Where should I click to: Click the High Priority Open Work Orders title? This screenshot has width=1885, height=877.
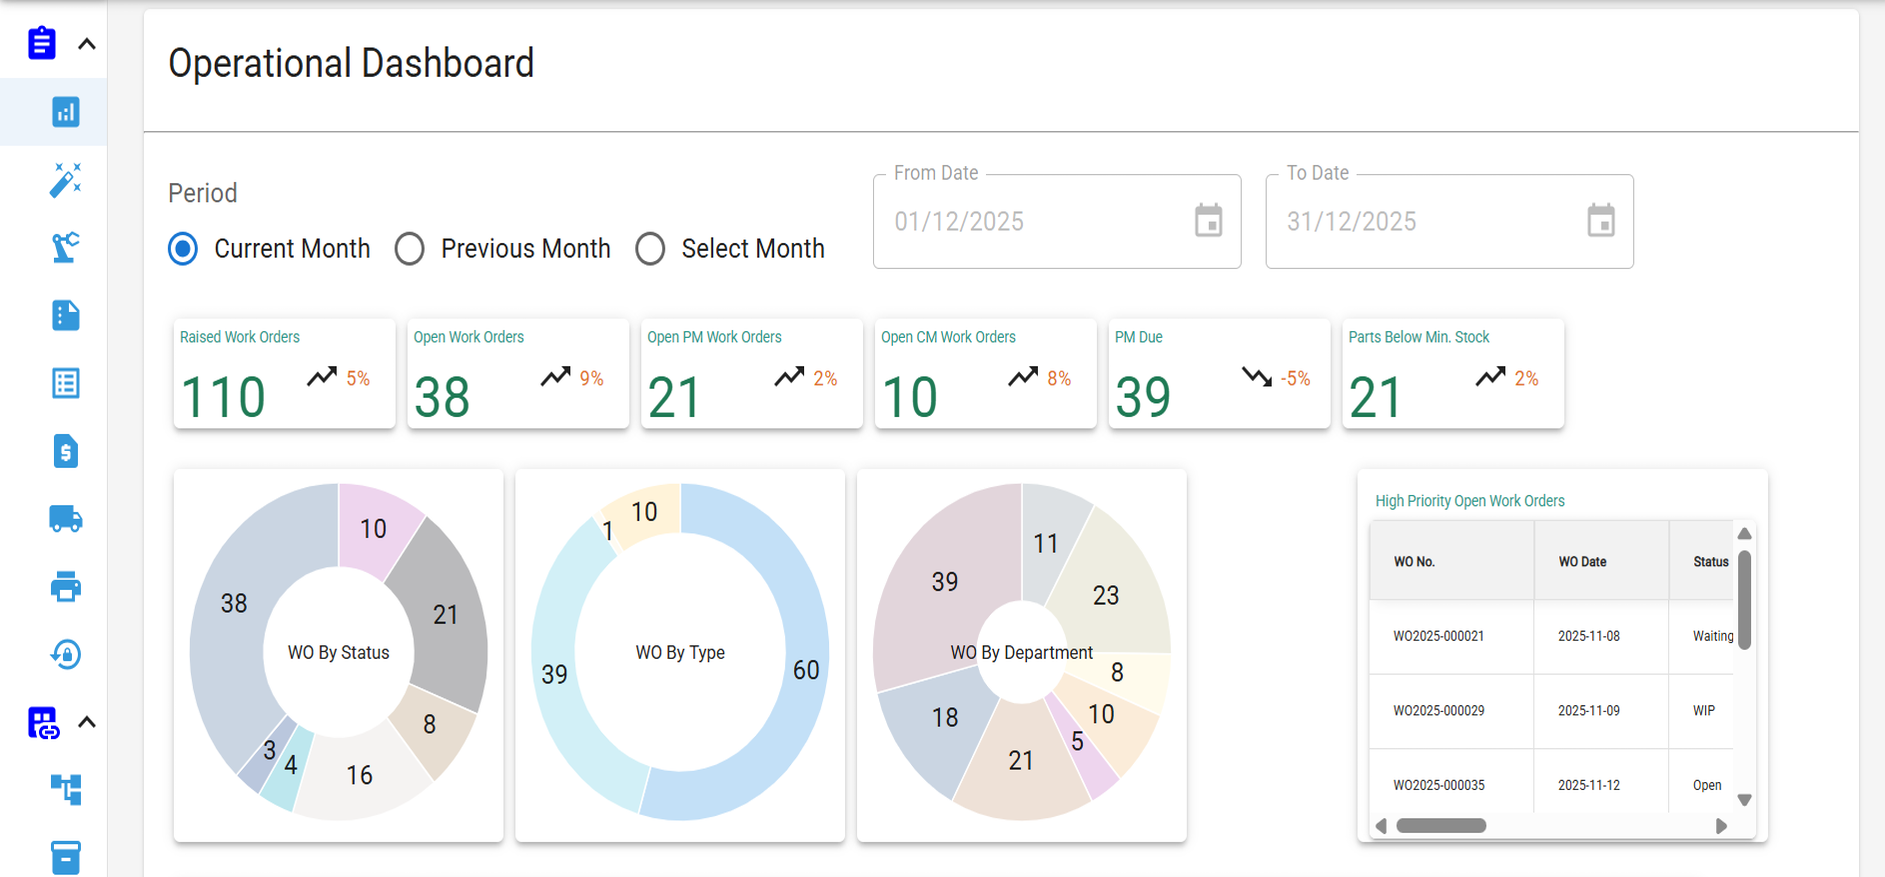pos(1469,501)
